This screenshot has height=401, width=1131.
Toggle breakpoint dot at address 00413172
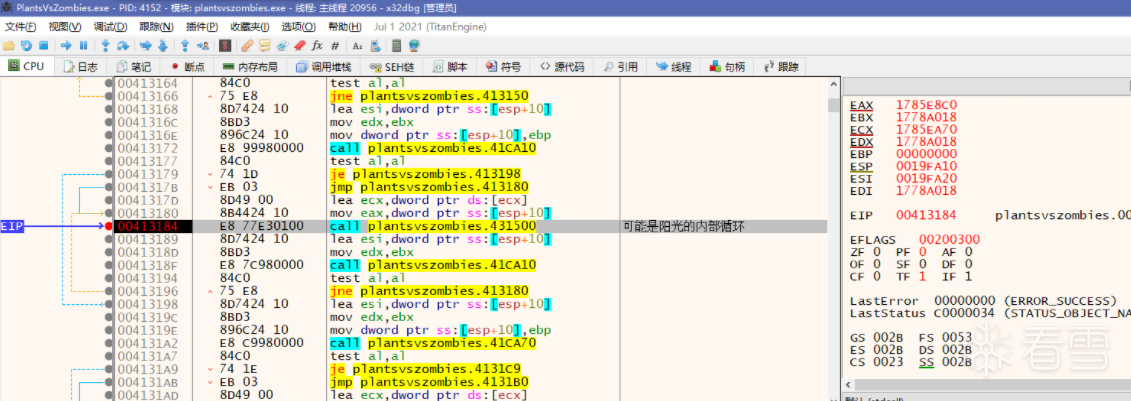109,147
